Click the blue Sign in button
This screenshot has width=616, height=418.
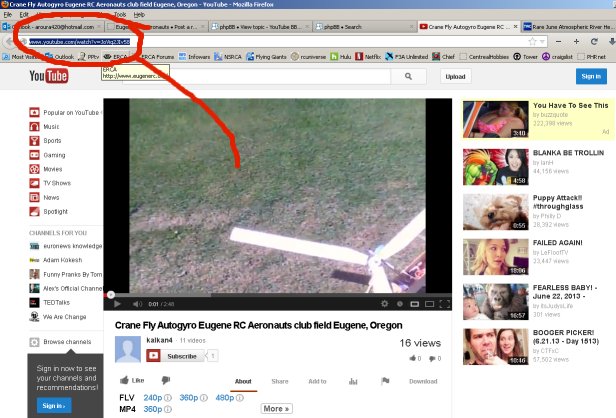591,76
